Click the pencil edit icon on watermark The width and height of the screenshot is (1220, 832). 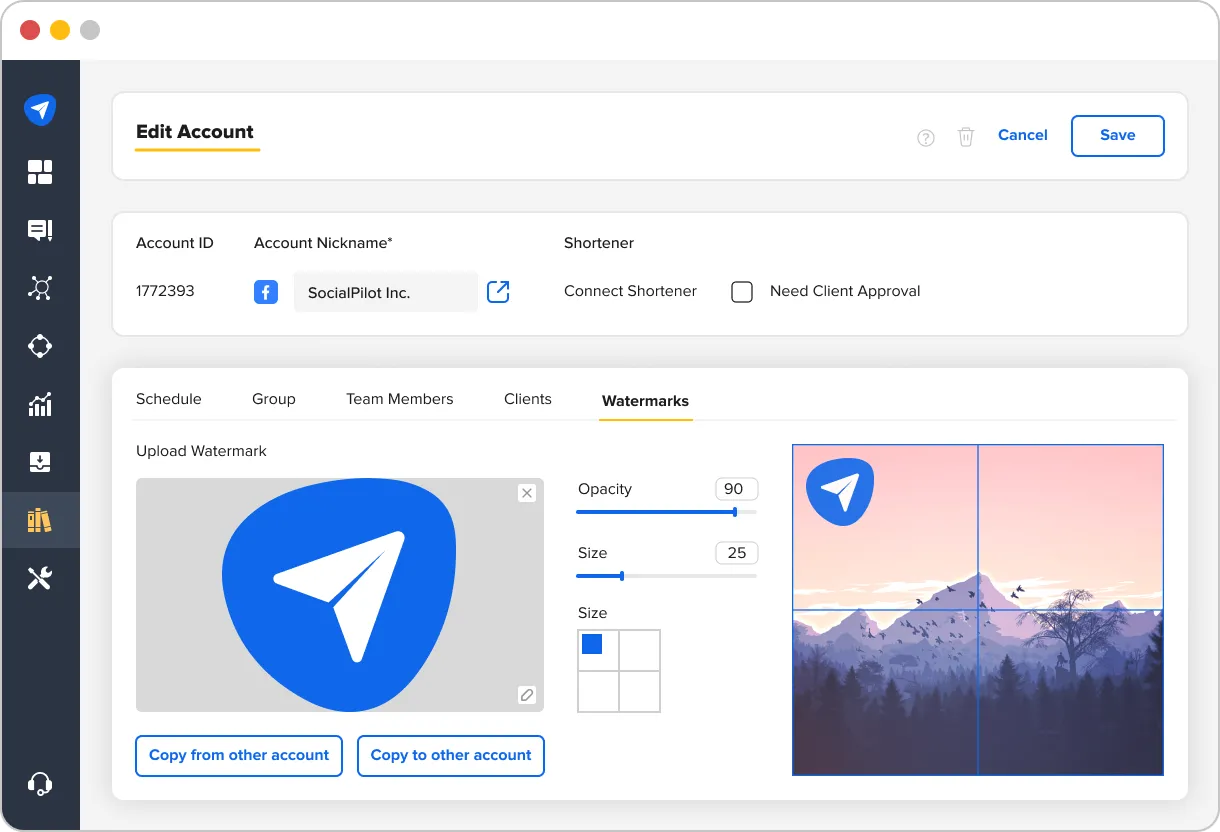527,695
